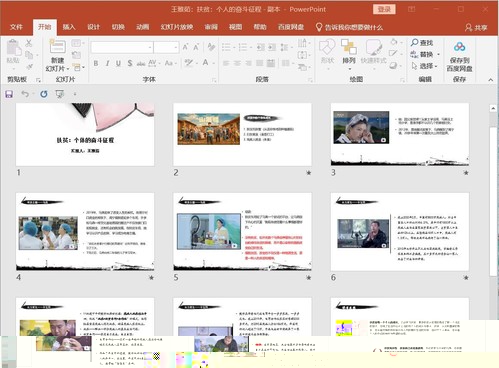Viewport: 499px width, 368px height.
Task: Click the Center align paragraph icon
Action: pos(237,63)
